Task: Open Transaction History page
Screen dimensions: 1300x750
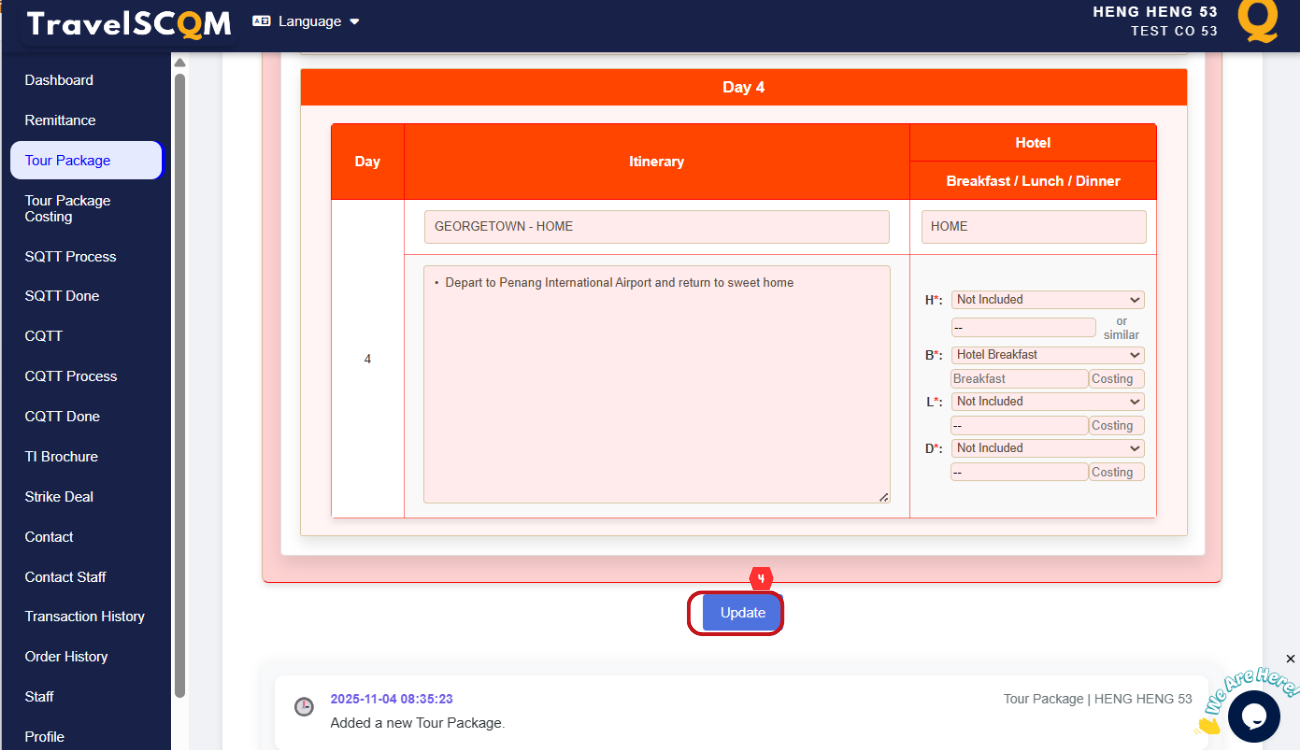Action: tap(85, 616)
